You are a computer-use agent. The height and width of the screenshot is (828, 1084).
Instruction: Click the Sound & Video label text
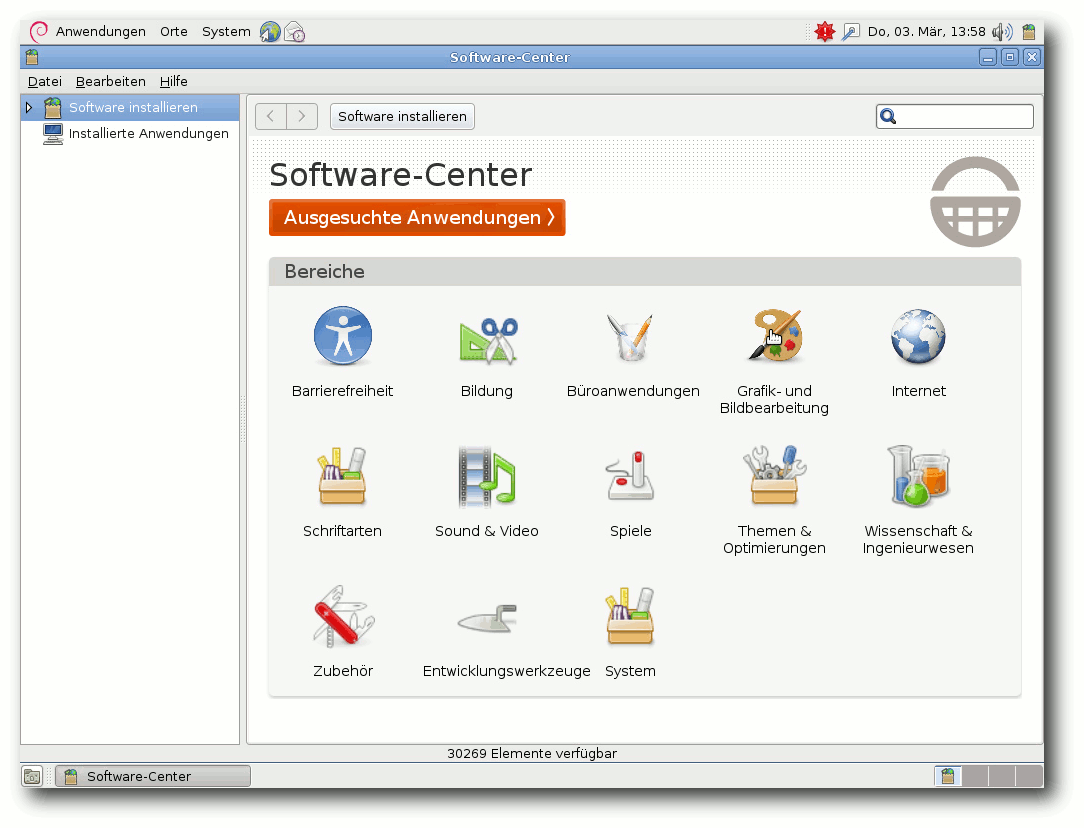click(487, 531)
